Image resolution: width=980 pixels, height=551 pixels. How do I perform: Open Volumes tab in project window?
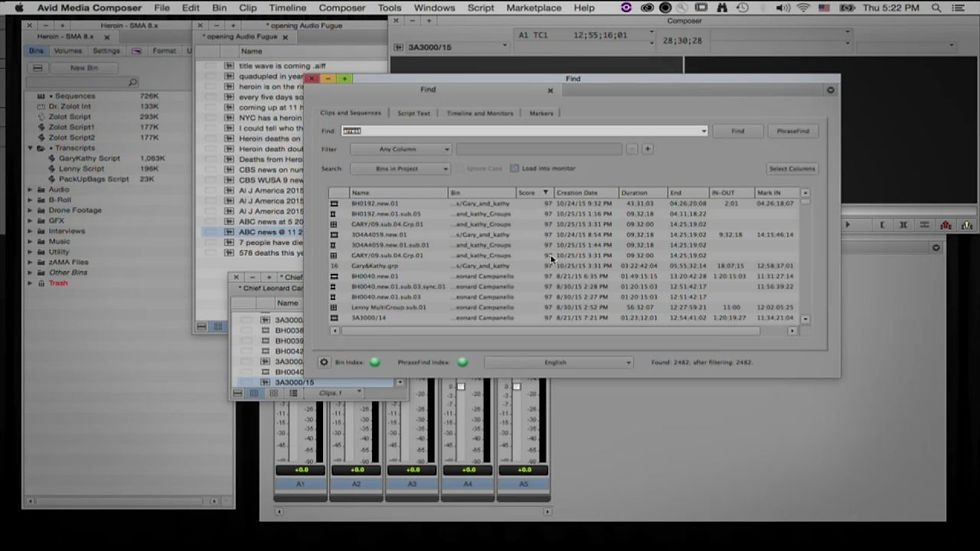68,51
